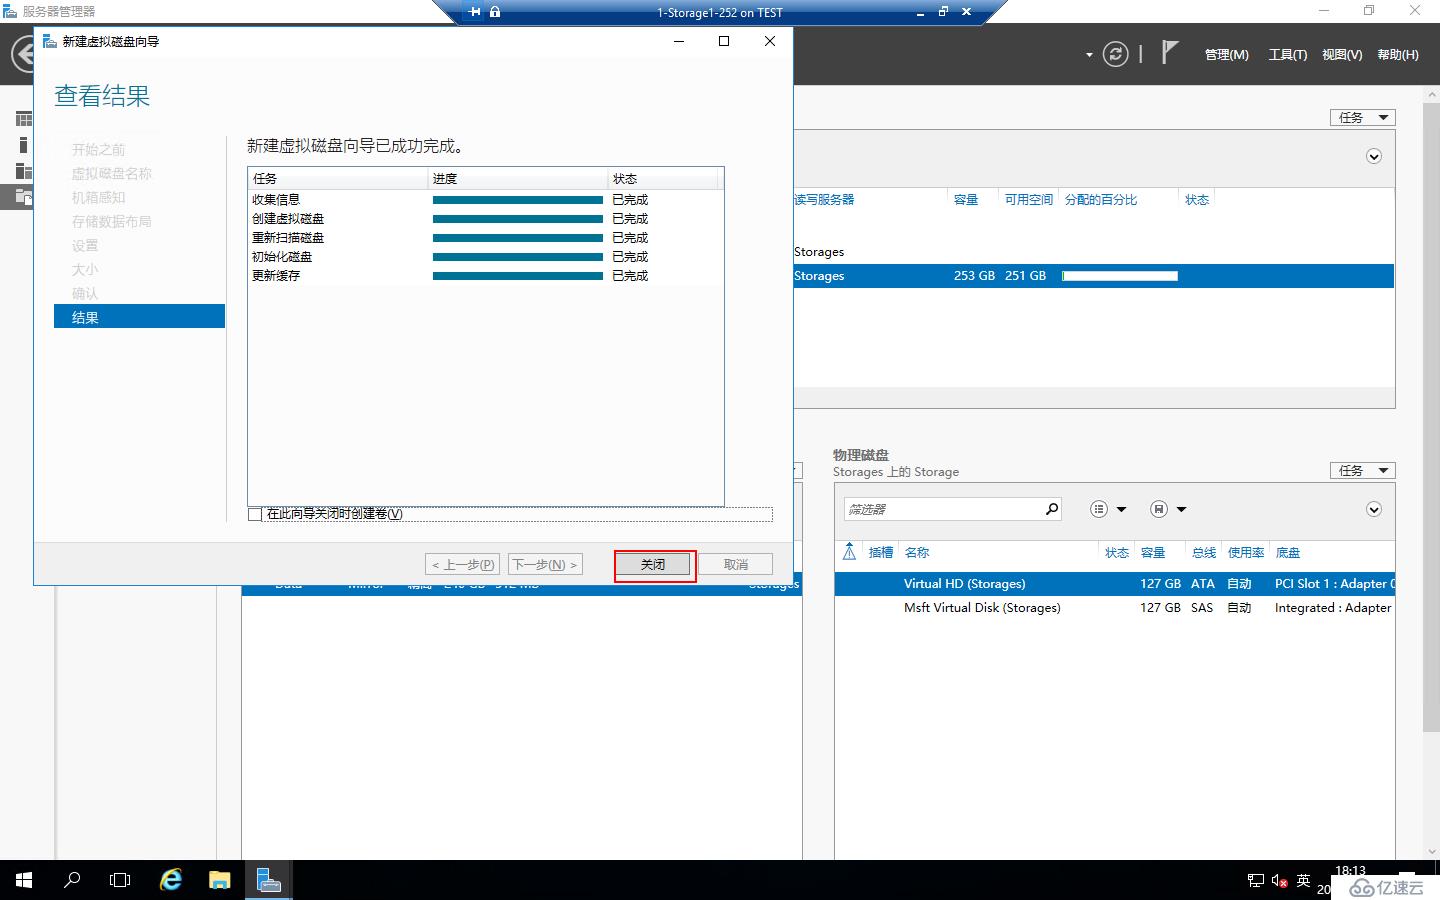Open the notifications flag icon
Viewport: 1440px width, 900px height.
click(x=1169, y=52)
